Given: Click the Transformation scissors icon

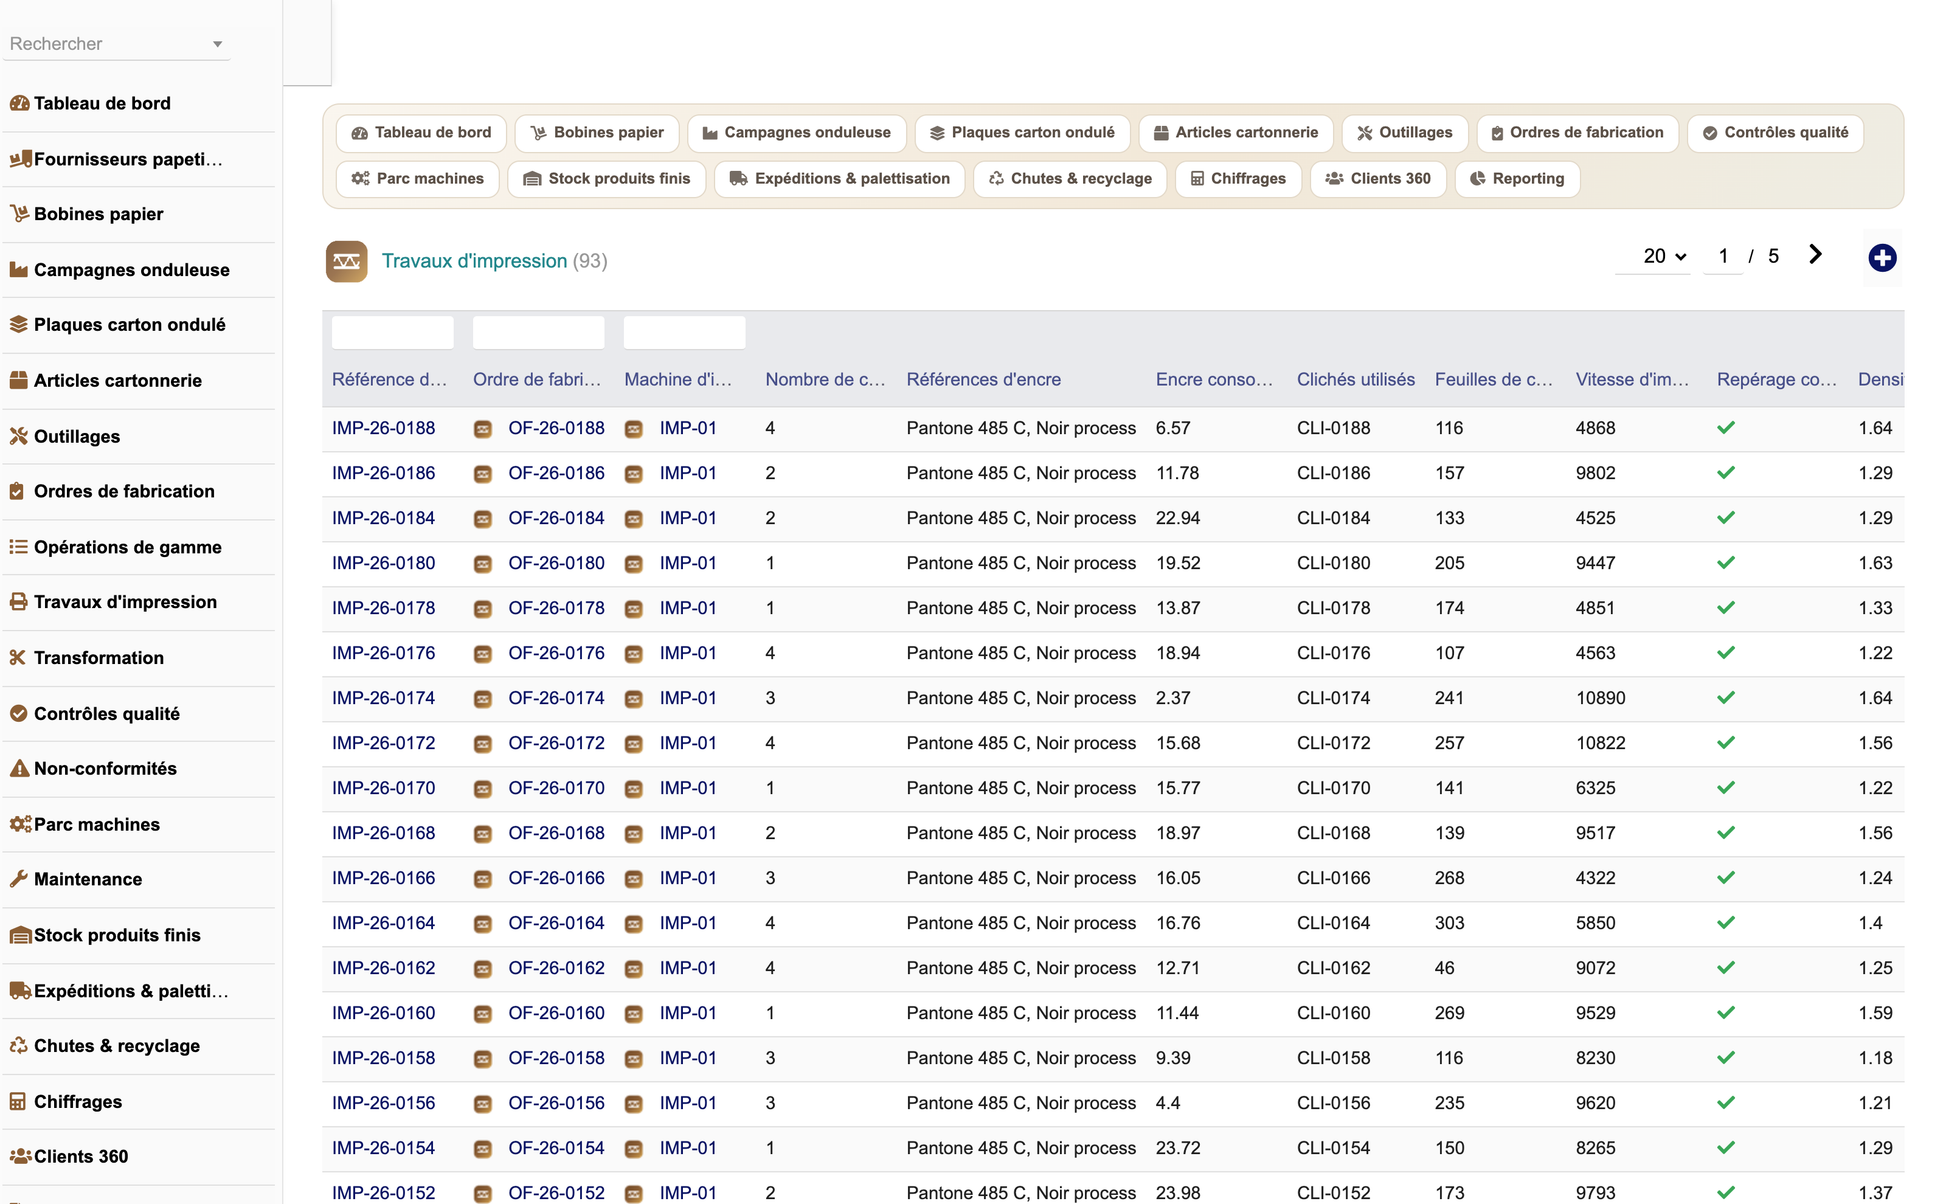Looking at the screenshot, I should coord(19,658).
